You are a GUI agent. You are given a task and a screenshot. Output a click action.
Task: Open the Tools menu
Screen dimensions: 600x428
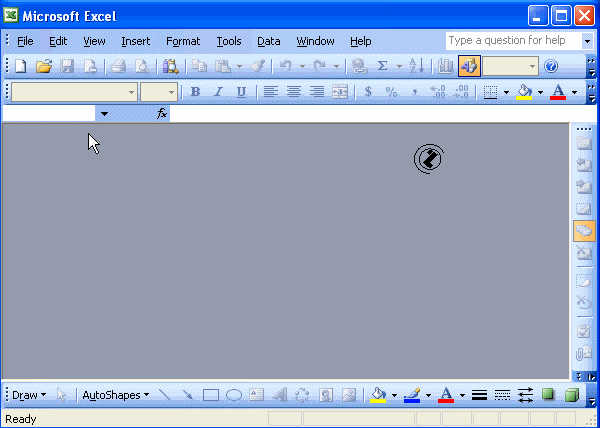pos(229,41)
